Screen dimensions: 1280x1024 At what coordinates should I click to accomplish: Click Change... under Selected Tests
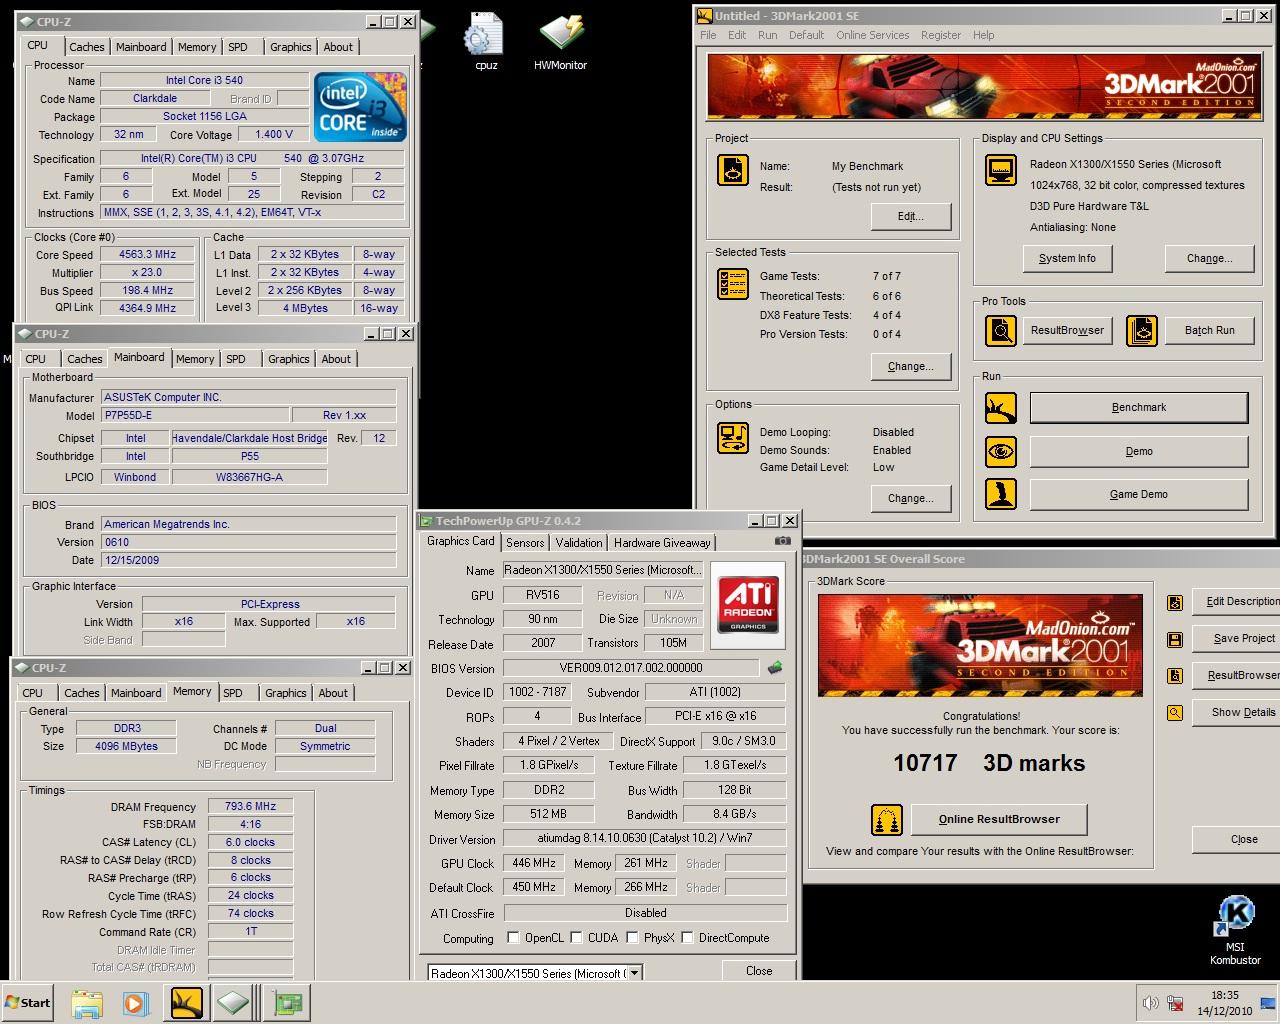[x=910, y=367]
